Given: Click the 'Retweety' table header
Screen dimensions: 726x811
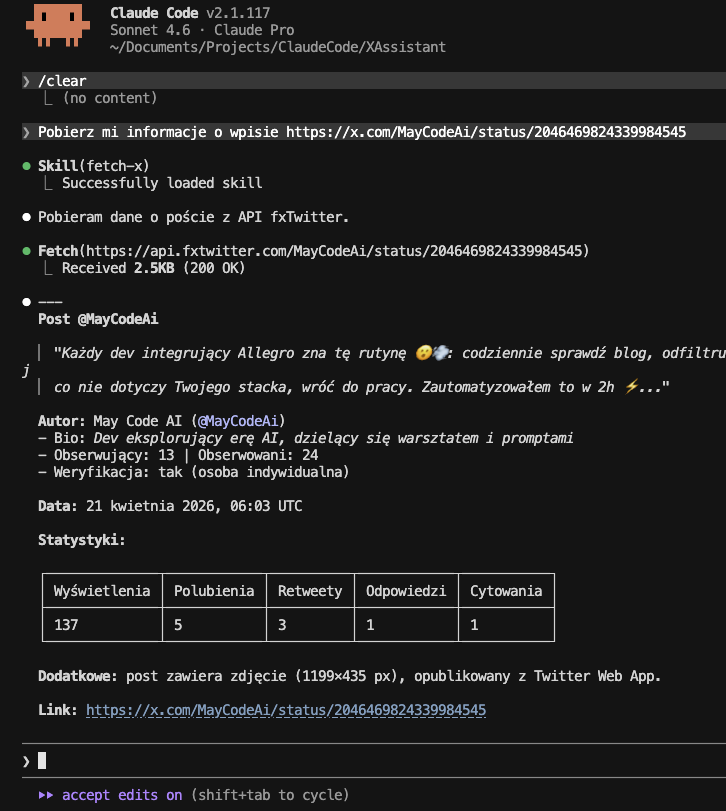Looking at the screenshot, I should pos(310,591).
